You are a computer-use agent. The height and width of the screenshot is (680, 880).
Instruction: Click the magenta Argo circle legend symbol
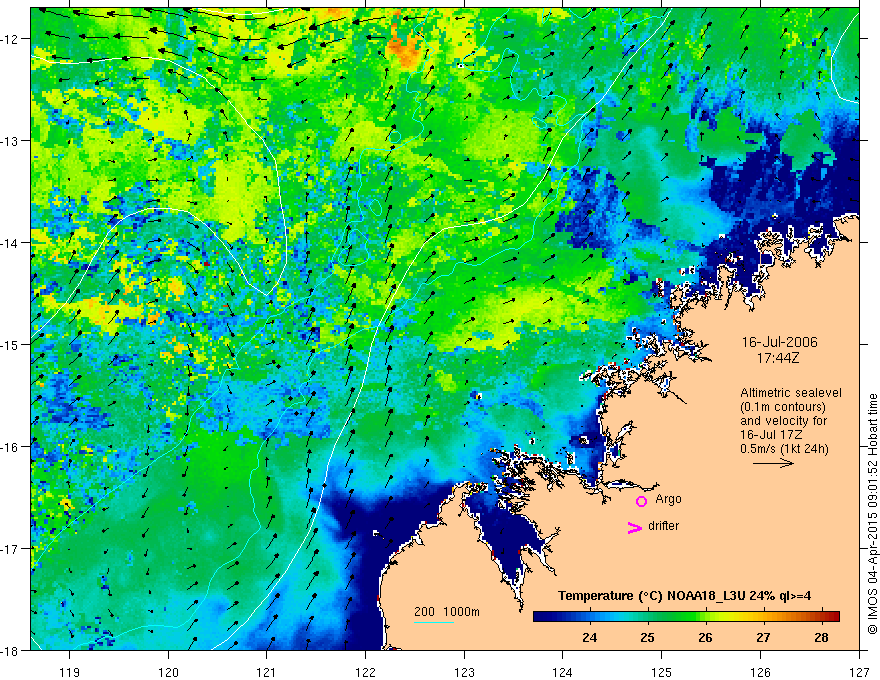(x=641, y=501)
